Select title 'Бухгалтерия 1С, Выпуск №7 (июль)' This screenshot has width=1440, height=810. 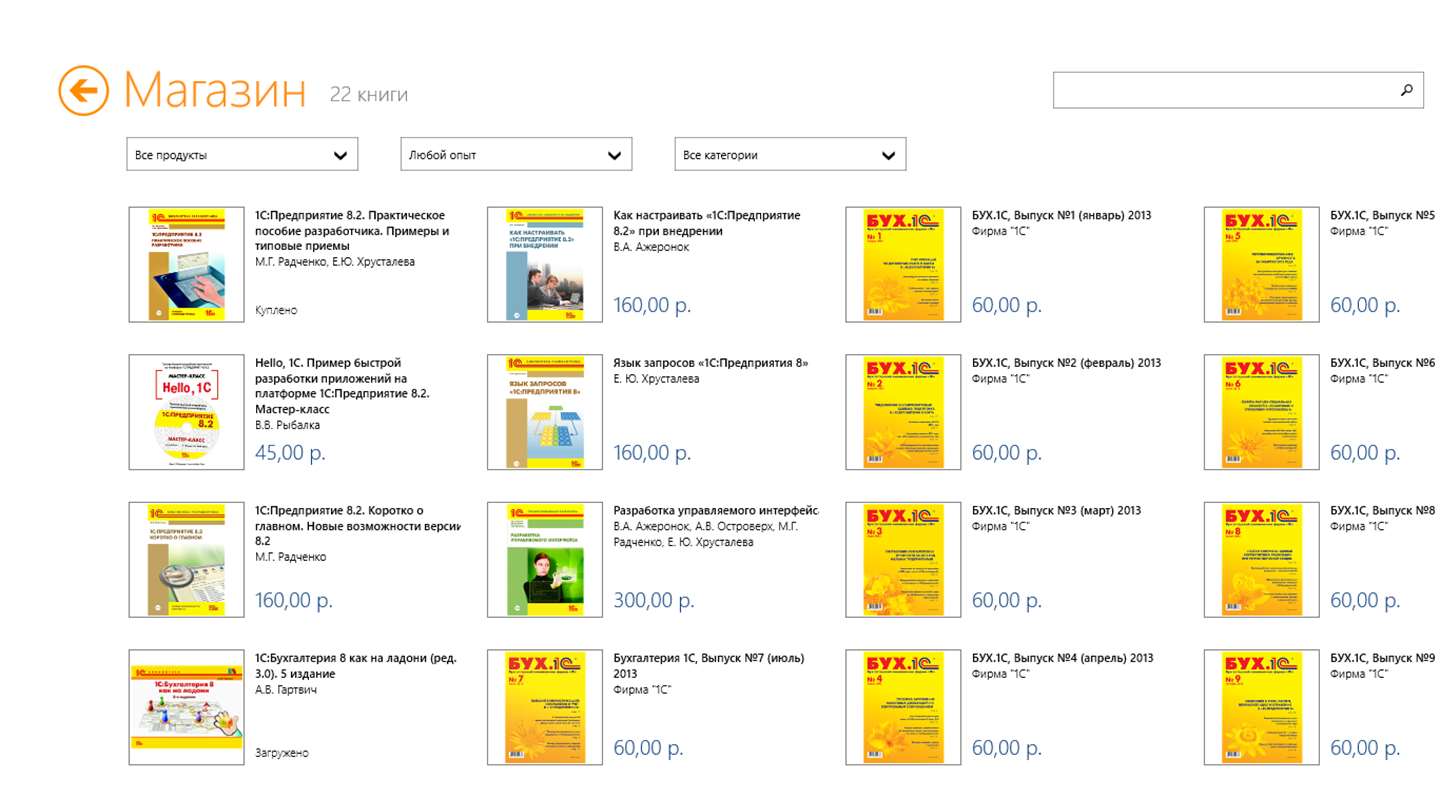tap(709, 666)
